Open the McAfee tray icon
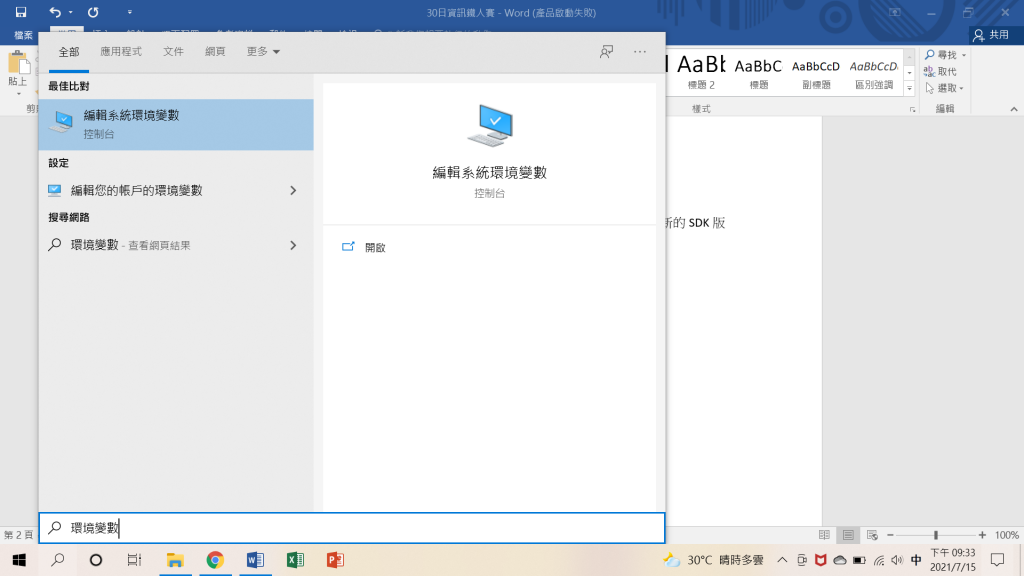1024x576 pixels. 820,560
